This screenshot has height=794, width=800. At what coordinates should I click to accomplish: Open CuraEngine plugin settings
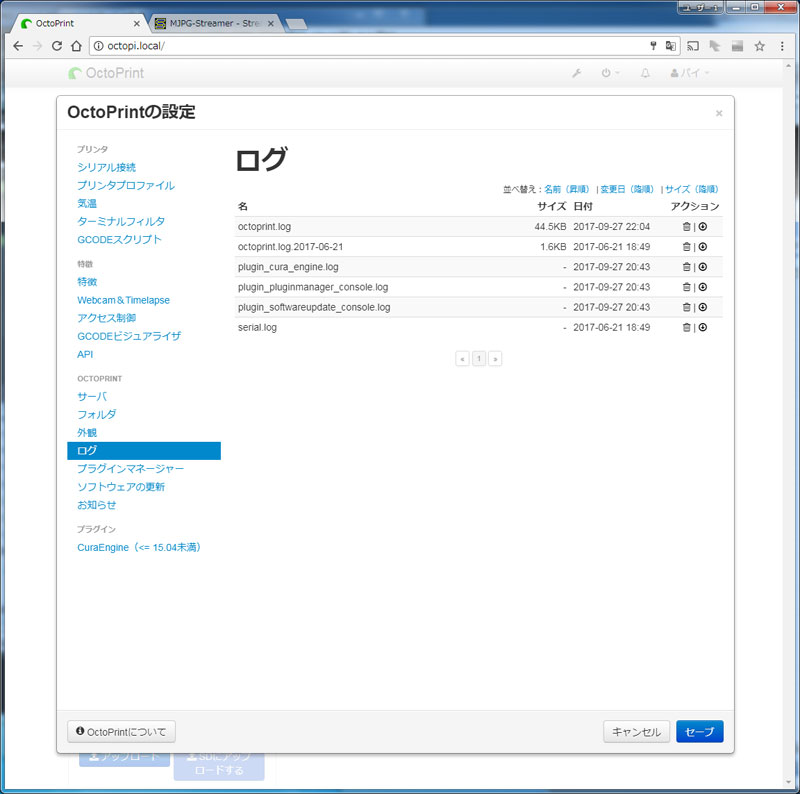[139, 548]
